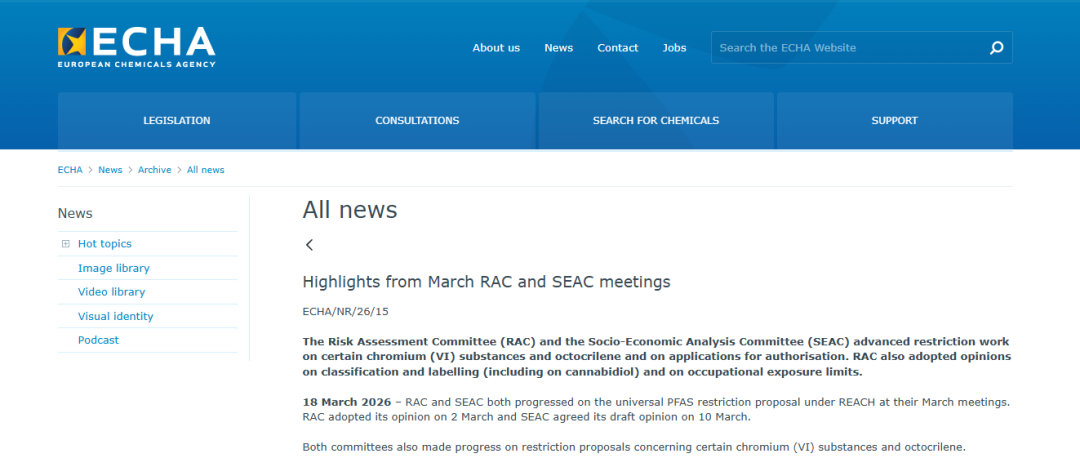
Task: Click the search magnifier icon
Action: click(x=996, y=48)
